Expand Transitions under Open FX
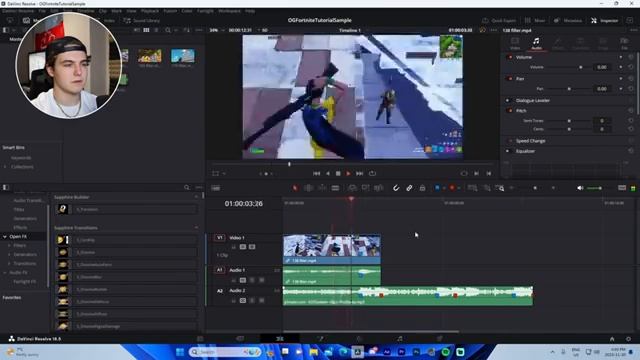The width and height of the screenshot is (640, 360). coord(9,263)
